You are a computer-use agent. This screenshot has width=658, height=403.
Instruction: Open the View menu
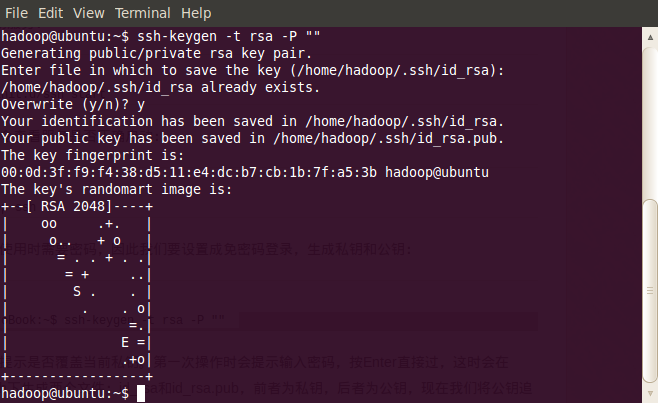point(89,13)
